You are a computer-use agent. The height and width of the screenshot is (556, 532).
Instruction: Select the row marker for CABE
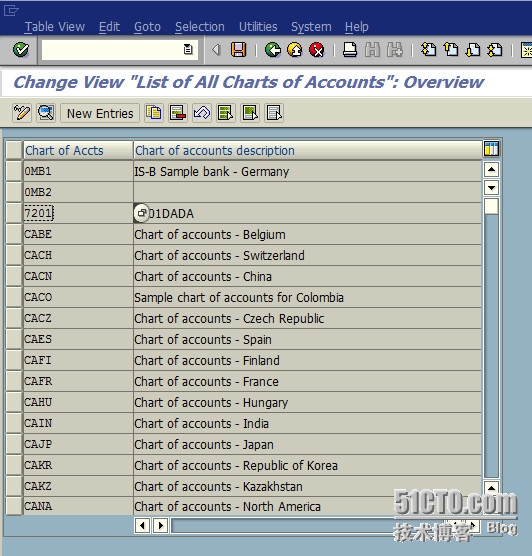pos(14,234)
